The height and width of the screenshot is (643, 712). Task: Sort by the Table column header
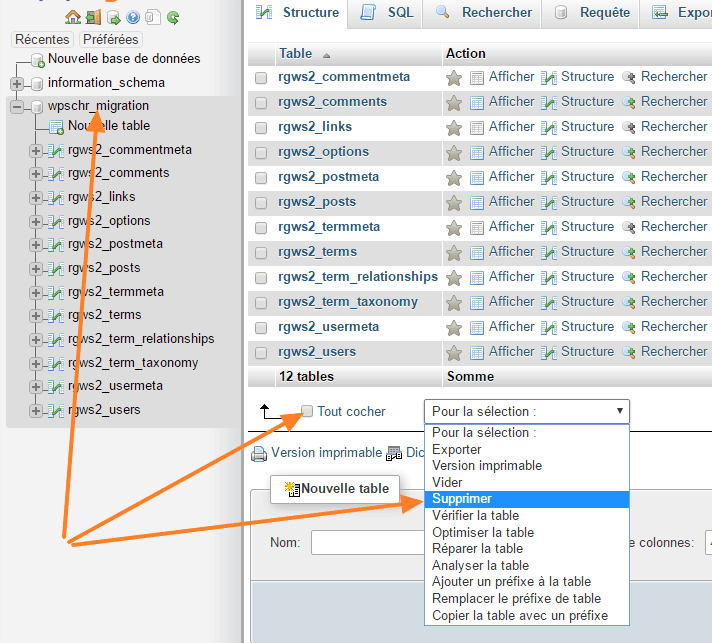pos(296,54)
